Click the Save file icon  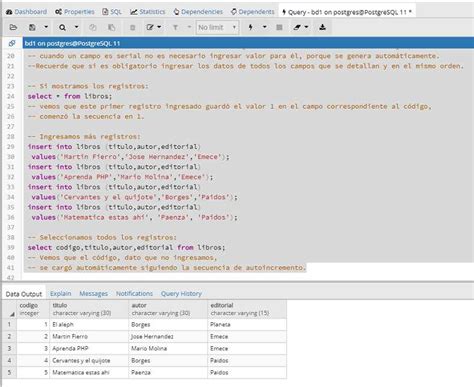pos(32,27)
